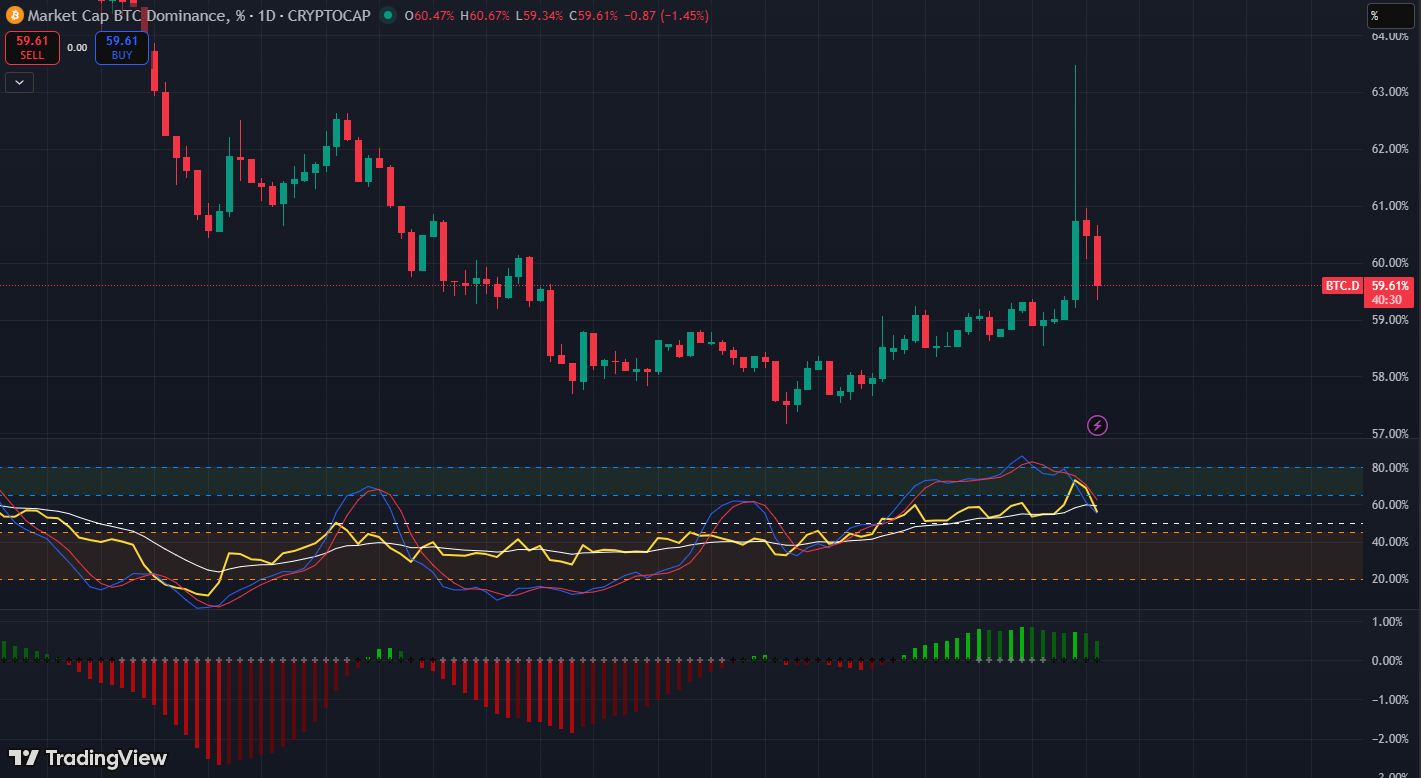Click the 80.00% oscillator scale label
1421x778 pixels.
pyautogui.click(x=1390, y=468)
